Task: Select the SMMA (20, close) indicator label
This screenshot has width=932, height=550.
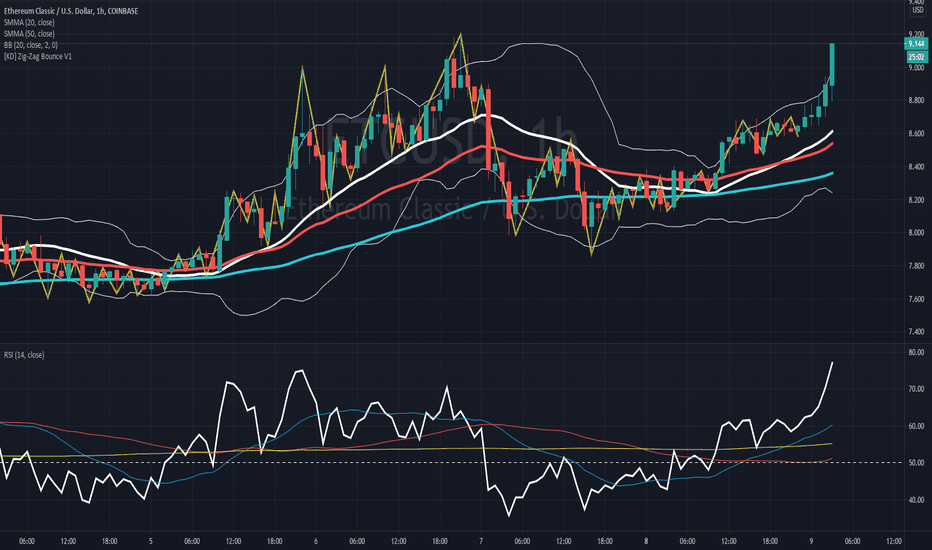Action: coord(29,22)
